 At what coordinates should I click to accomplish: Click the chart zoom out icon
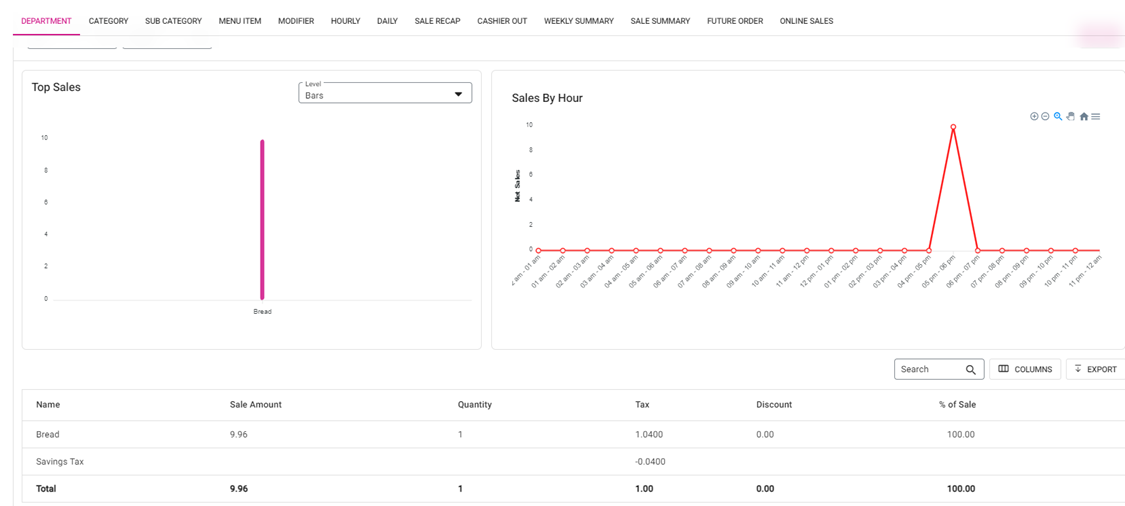1046,117
